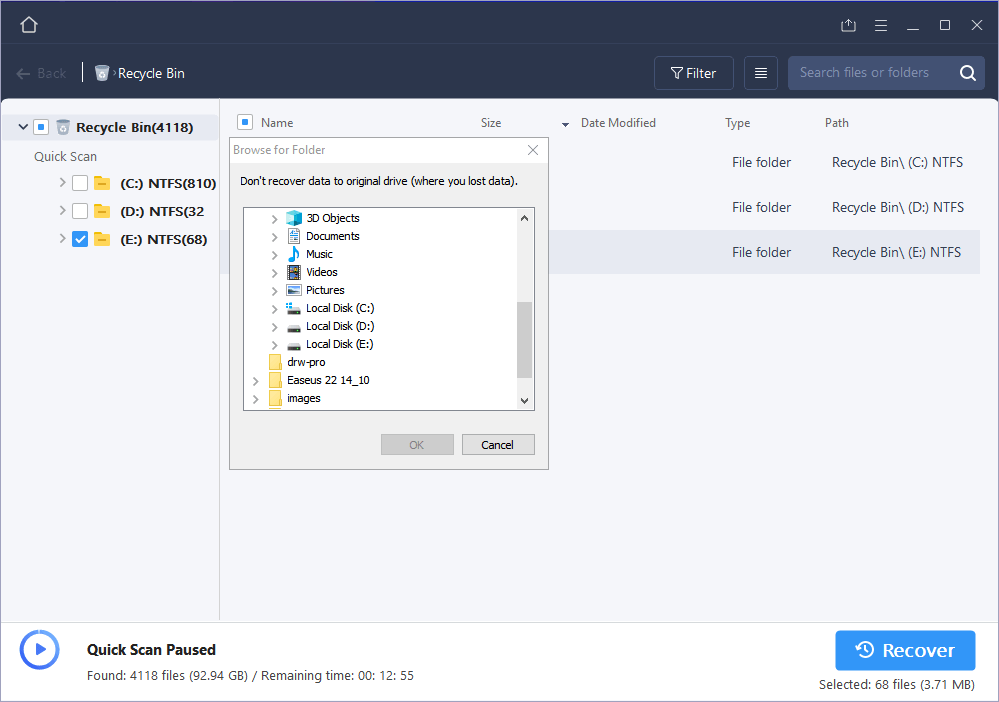
Task: Uncheck the (E:) NTFS(68) checkbox
Action: [80, 240]
